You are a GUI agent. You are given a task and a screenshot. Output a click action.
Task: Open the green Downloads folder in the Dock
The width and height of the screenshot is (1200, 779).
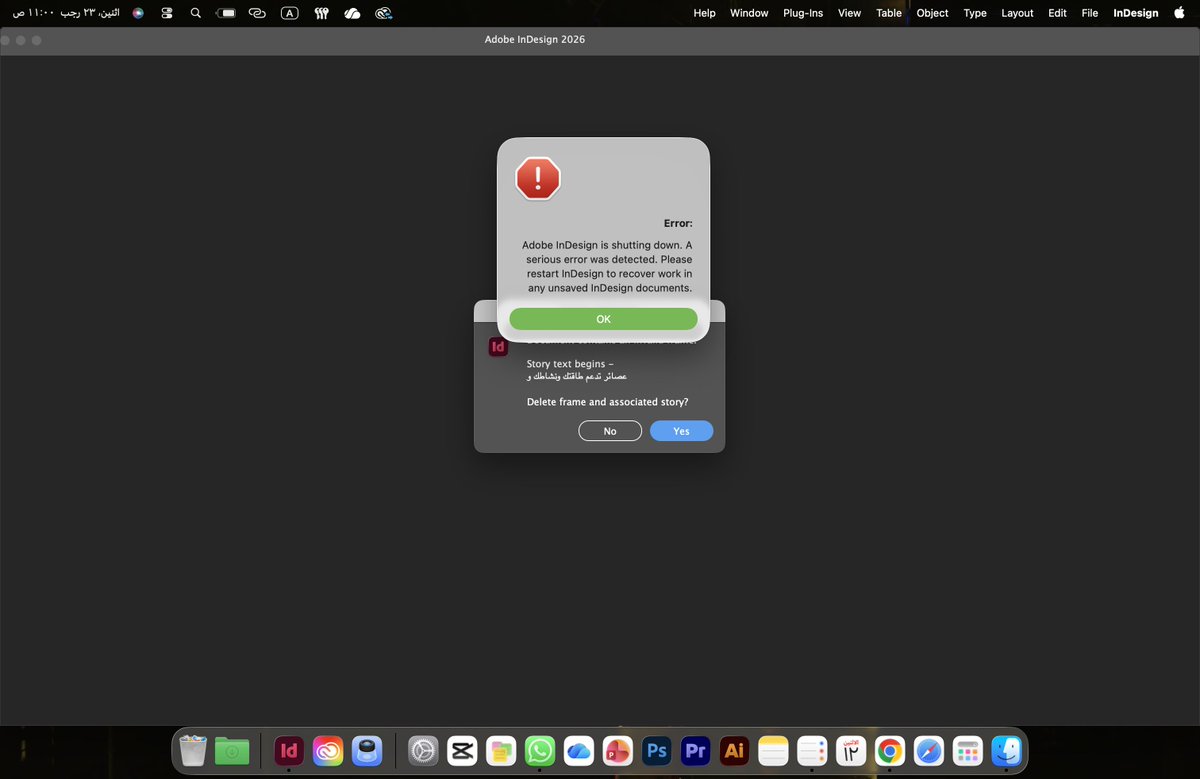[x=232, y=750]
